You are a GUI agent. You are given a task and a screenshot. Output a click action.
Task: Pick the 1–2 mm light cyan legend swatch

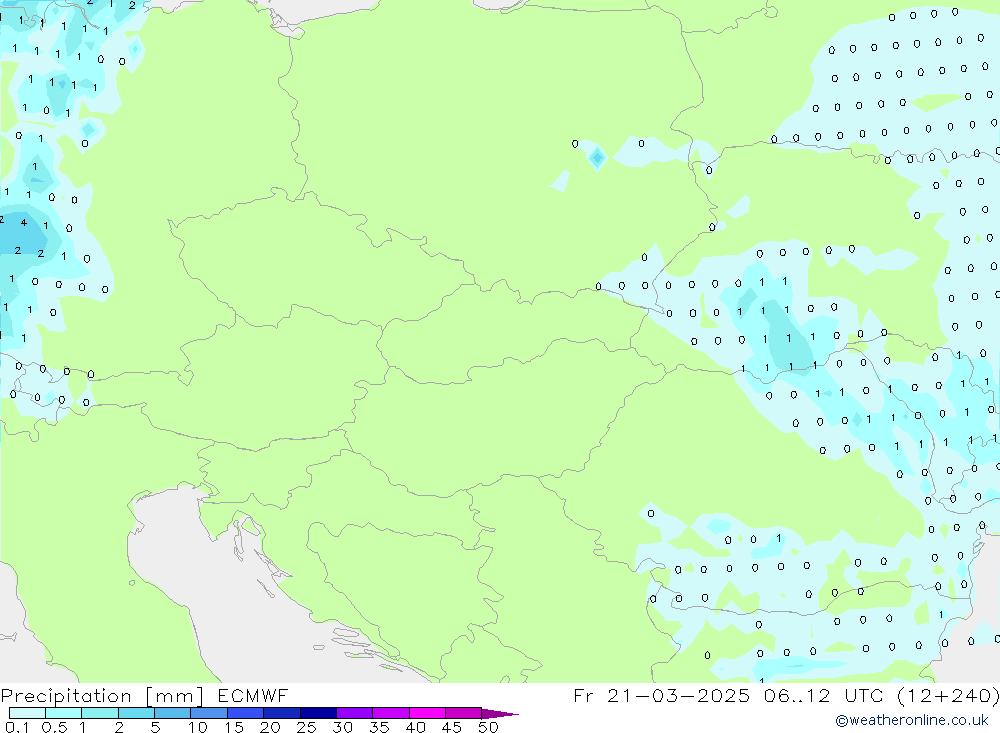click(x=99, y=713)
